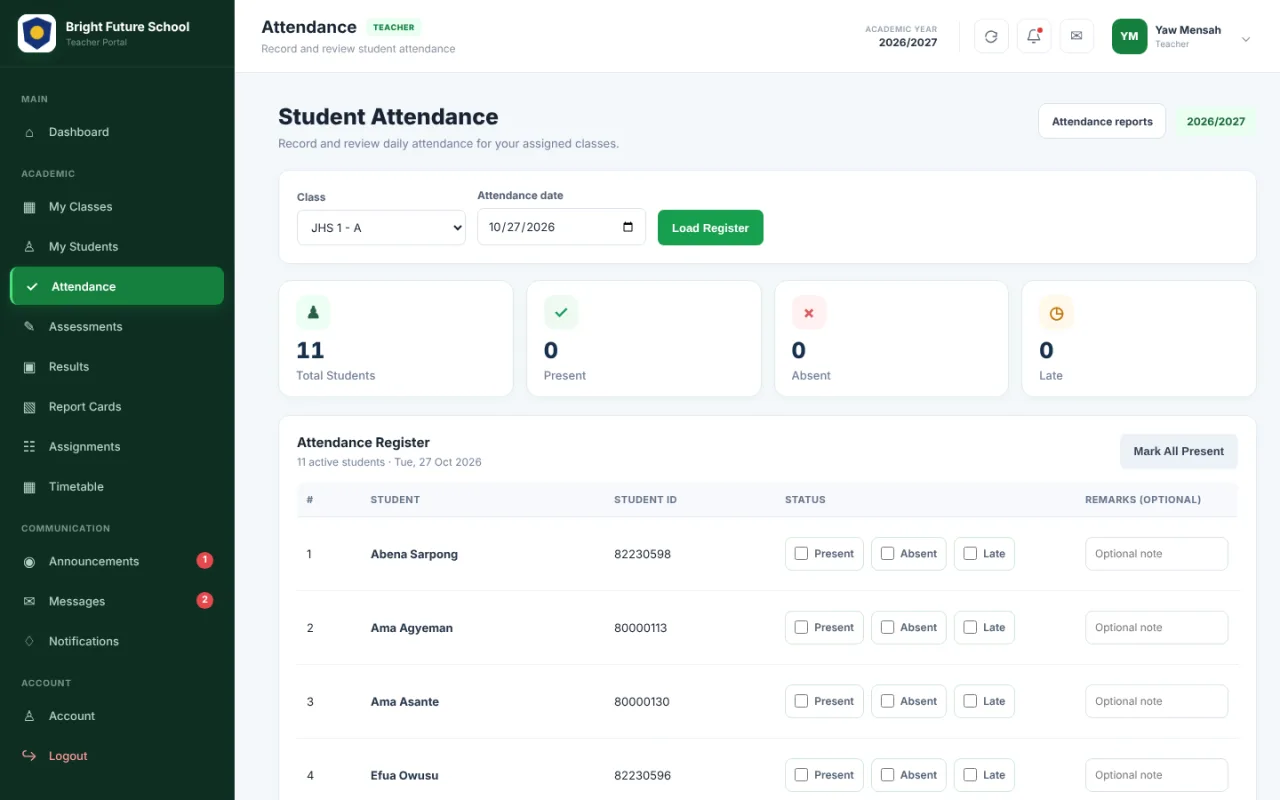The height and width of the screenshot is (800, 1280).
Task: Open Announcements in the sidebar
Action: [x=117, y=562]
